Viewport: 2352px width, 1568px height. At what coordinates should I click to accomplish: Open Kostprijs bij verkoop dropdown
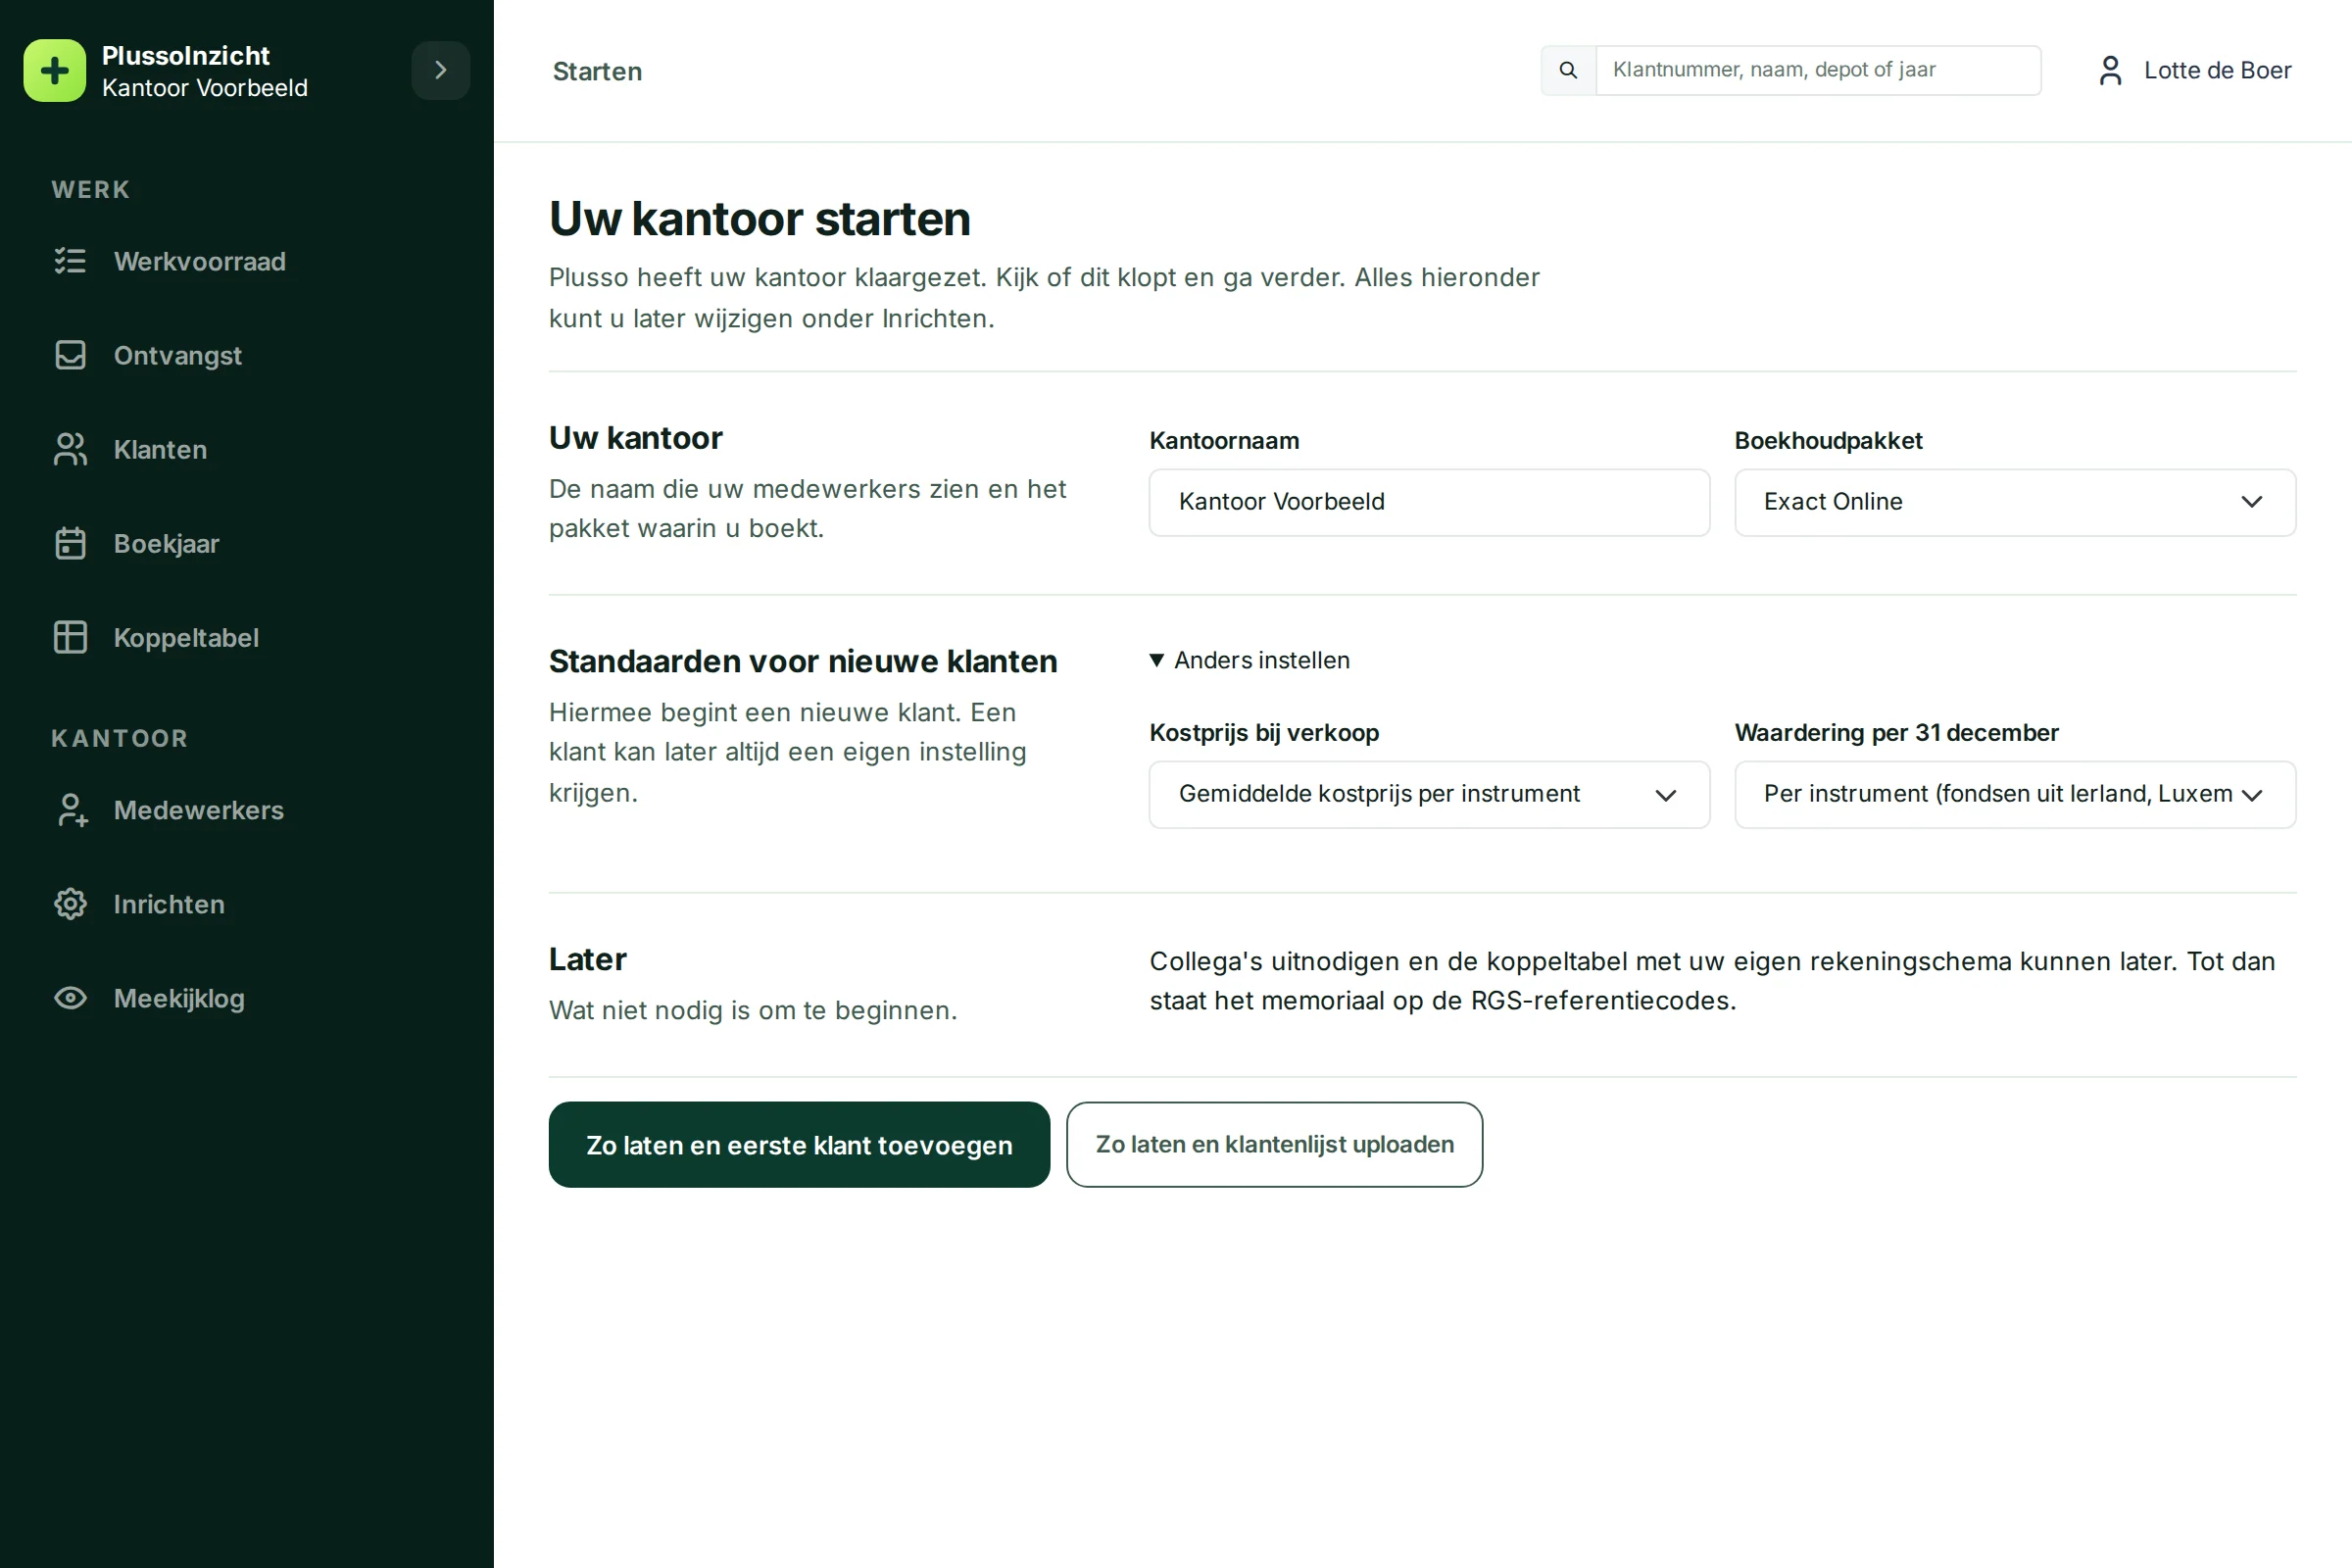click(x=1429, y=794)
